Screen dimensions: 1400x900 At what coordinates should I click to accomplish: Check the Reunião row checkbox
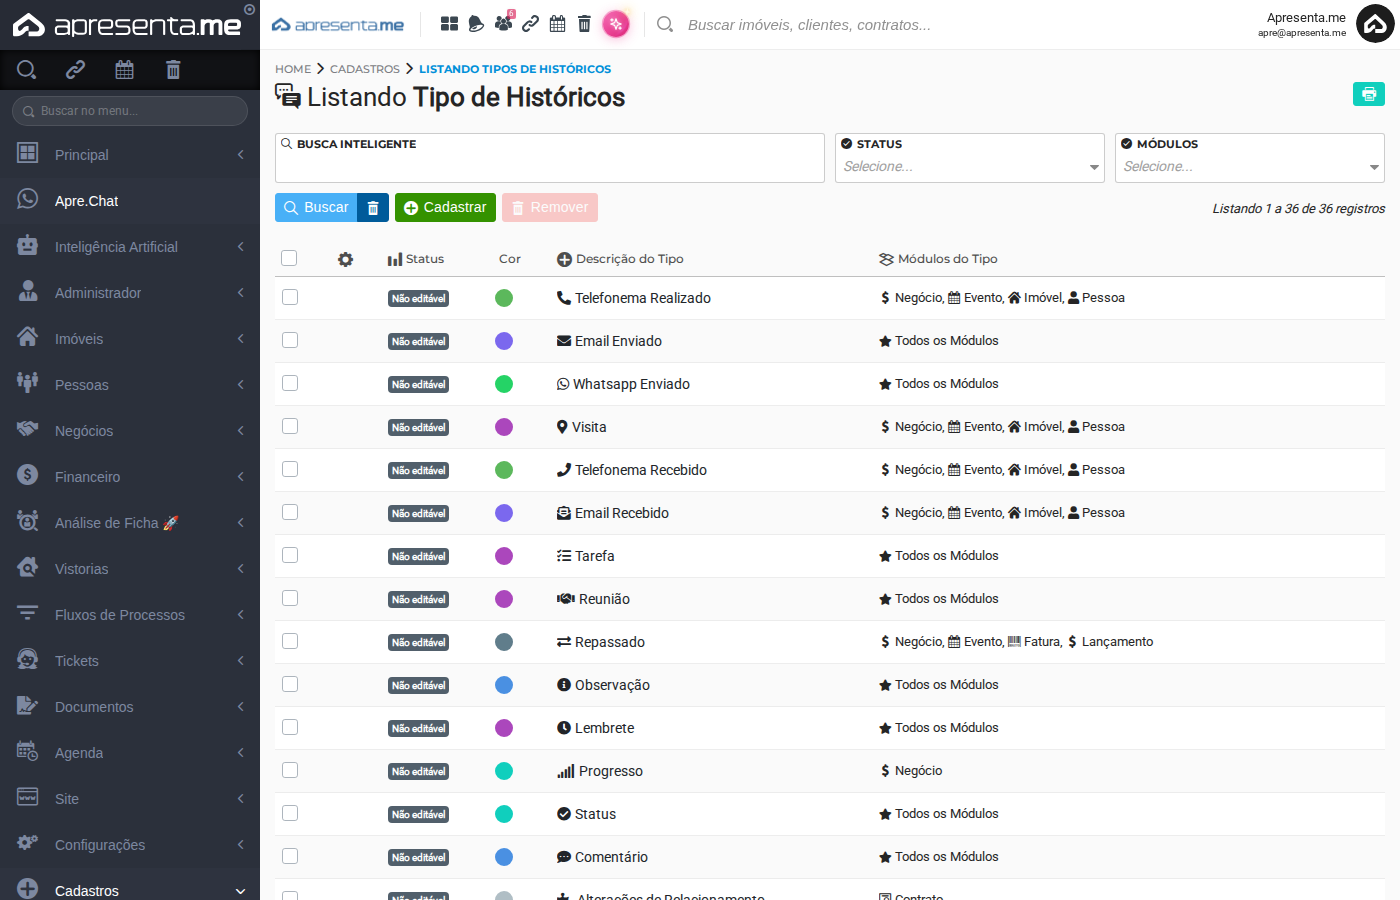pyautogui.click(x=290, y=598)
